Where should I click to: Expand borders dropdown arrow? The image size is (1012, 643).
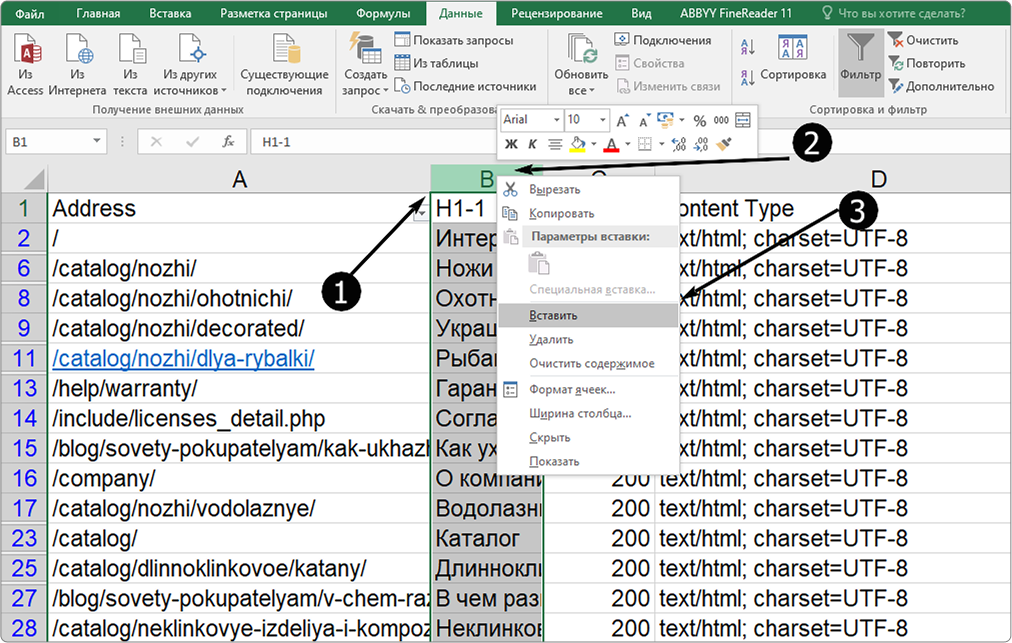coord(661,144)
